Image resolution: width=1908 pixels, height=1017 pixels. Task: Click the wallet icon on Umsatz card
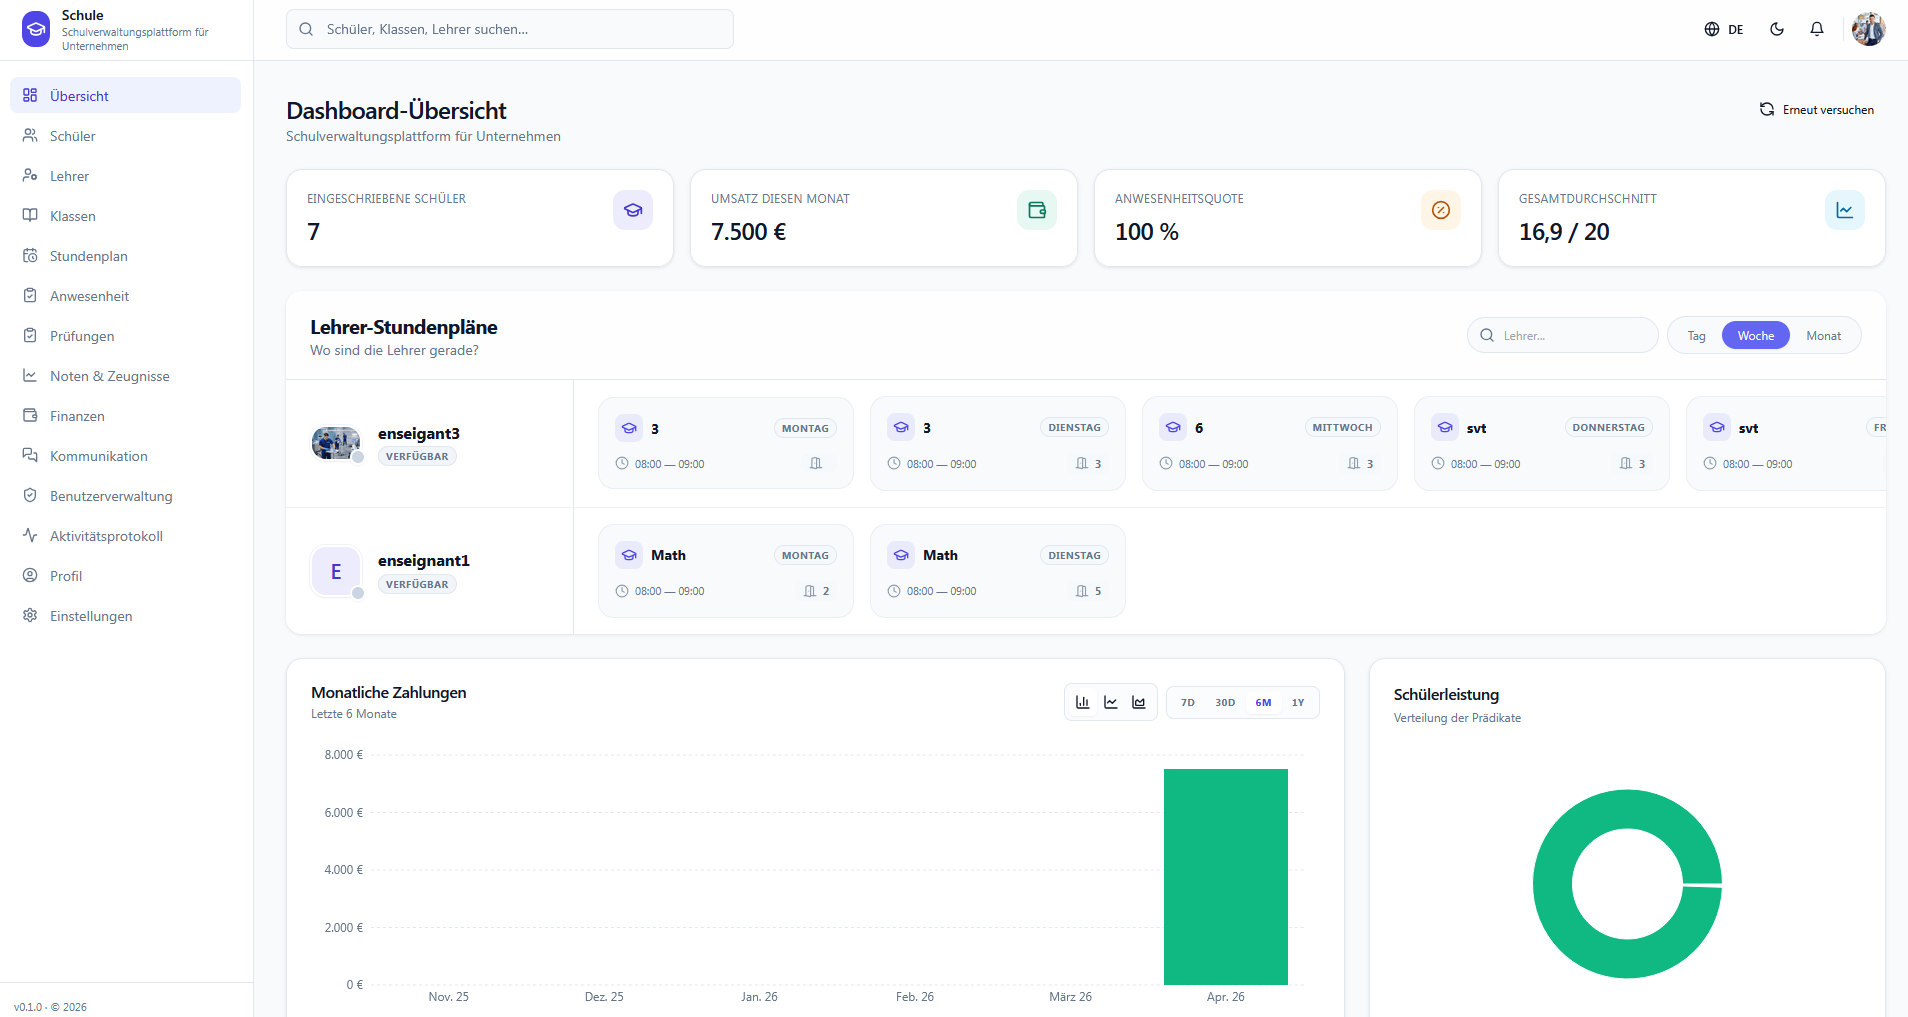1037,210
